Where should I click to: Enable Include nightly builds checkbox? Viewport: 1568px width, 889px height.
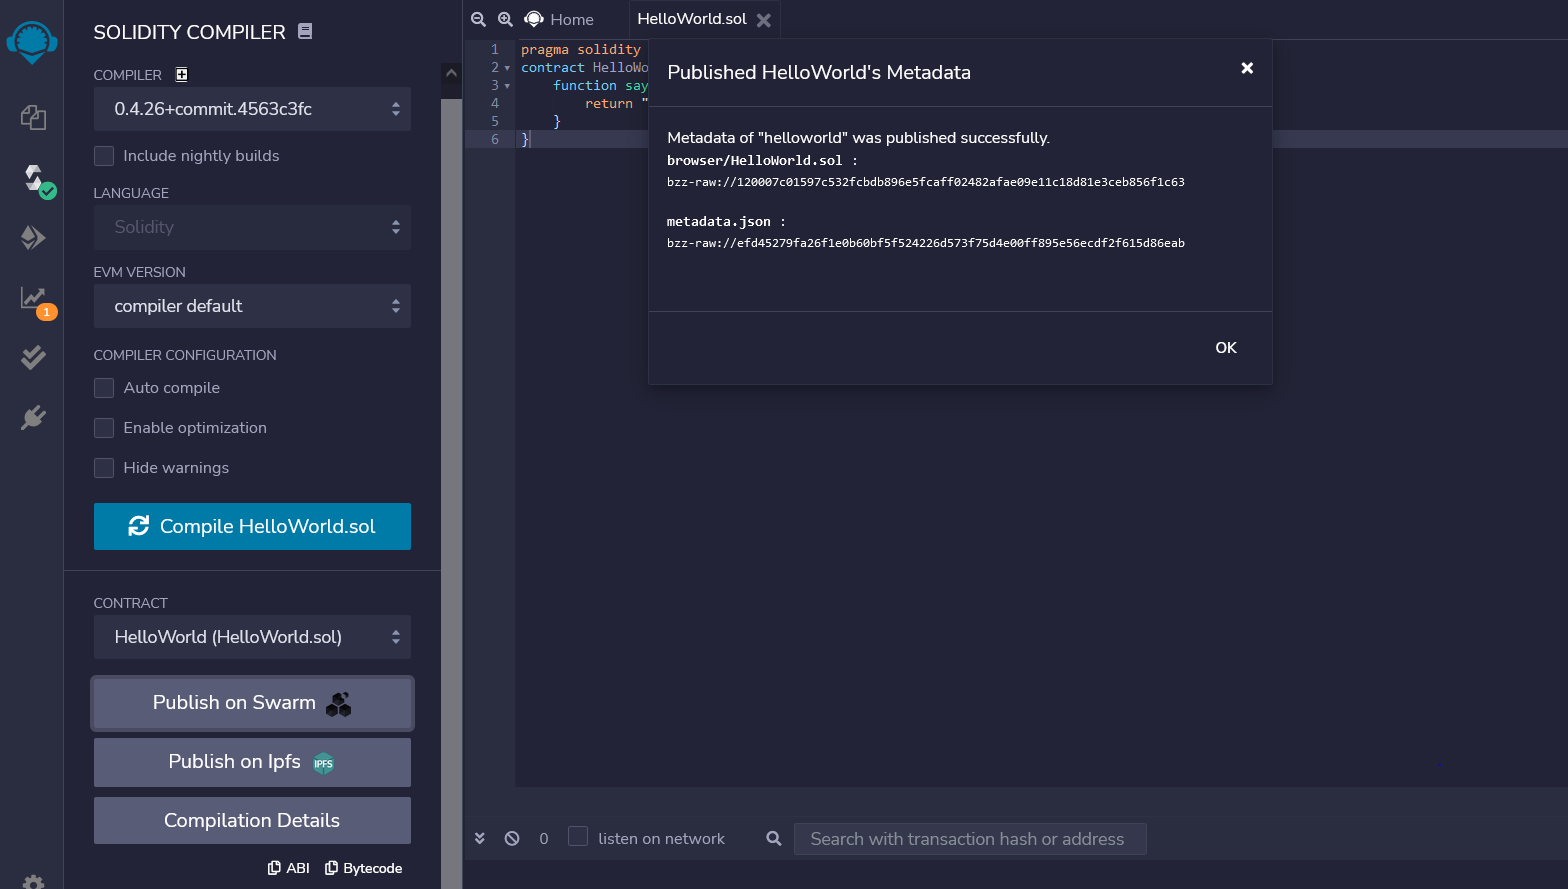104,156
